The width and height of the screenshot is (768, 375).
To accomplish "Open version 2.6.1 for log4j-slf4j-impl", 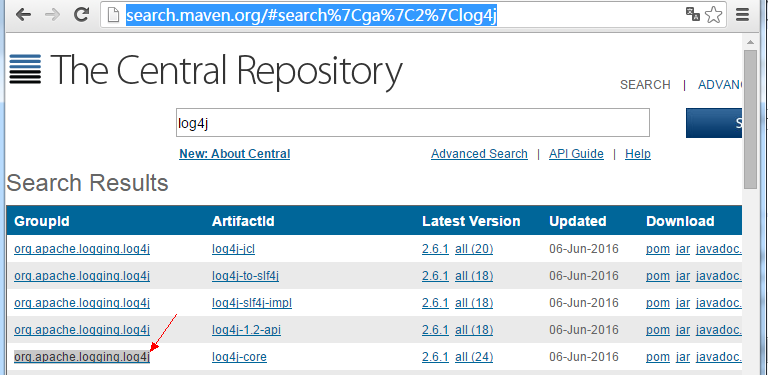I will click(435, 303).
